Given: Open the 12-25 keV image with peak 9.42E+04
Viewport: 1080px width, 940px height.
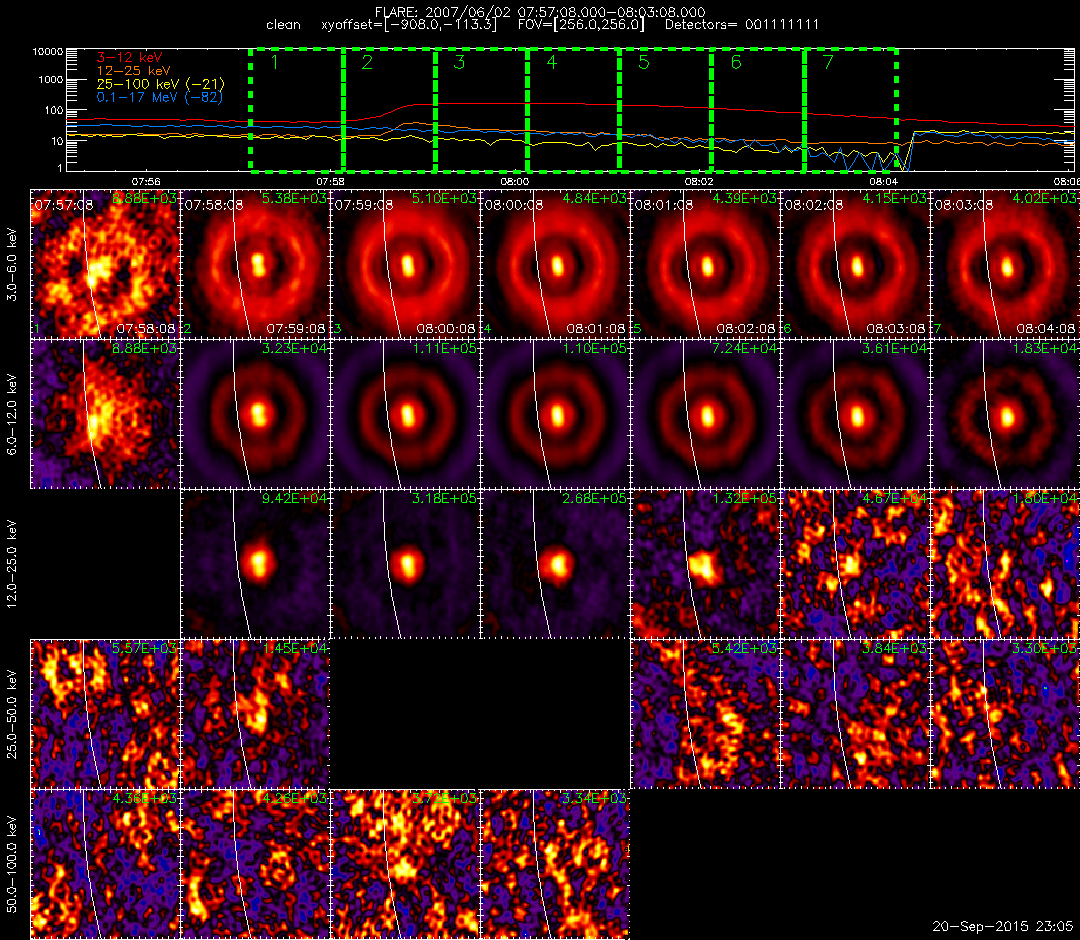Looking at the screenshot, I should click(x=255, y=565).
